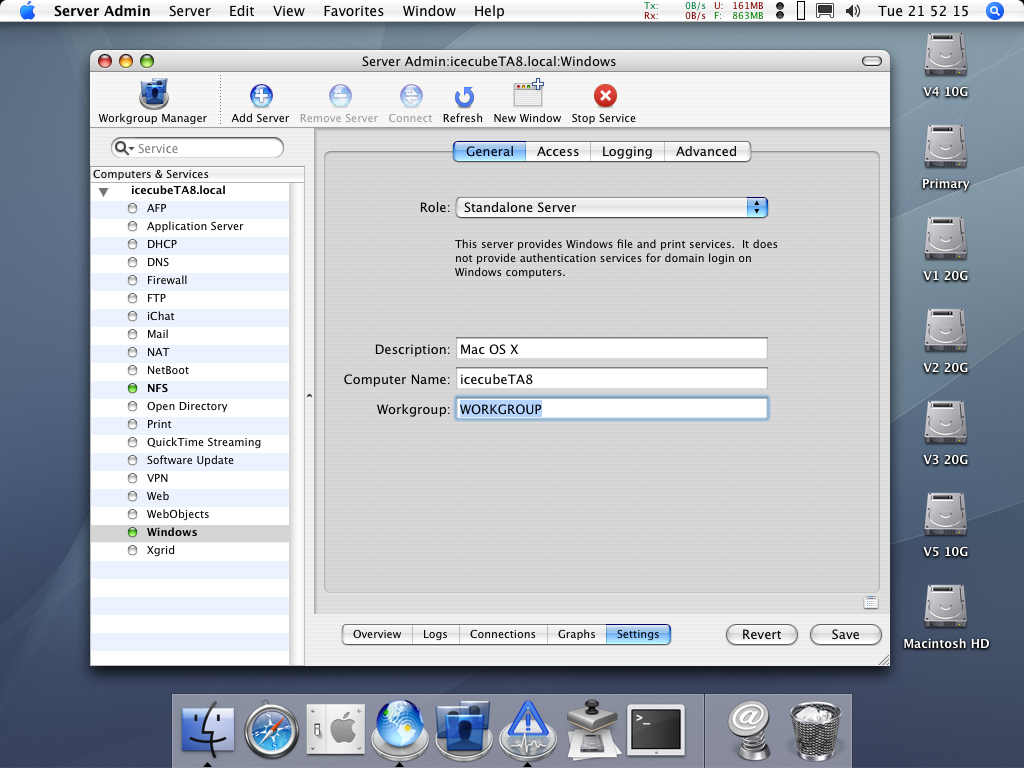Show the Connections pane

pos(503,634)
